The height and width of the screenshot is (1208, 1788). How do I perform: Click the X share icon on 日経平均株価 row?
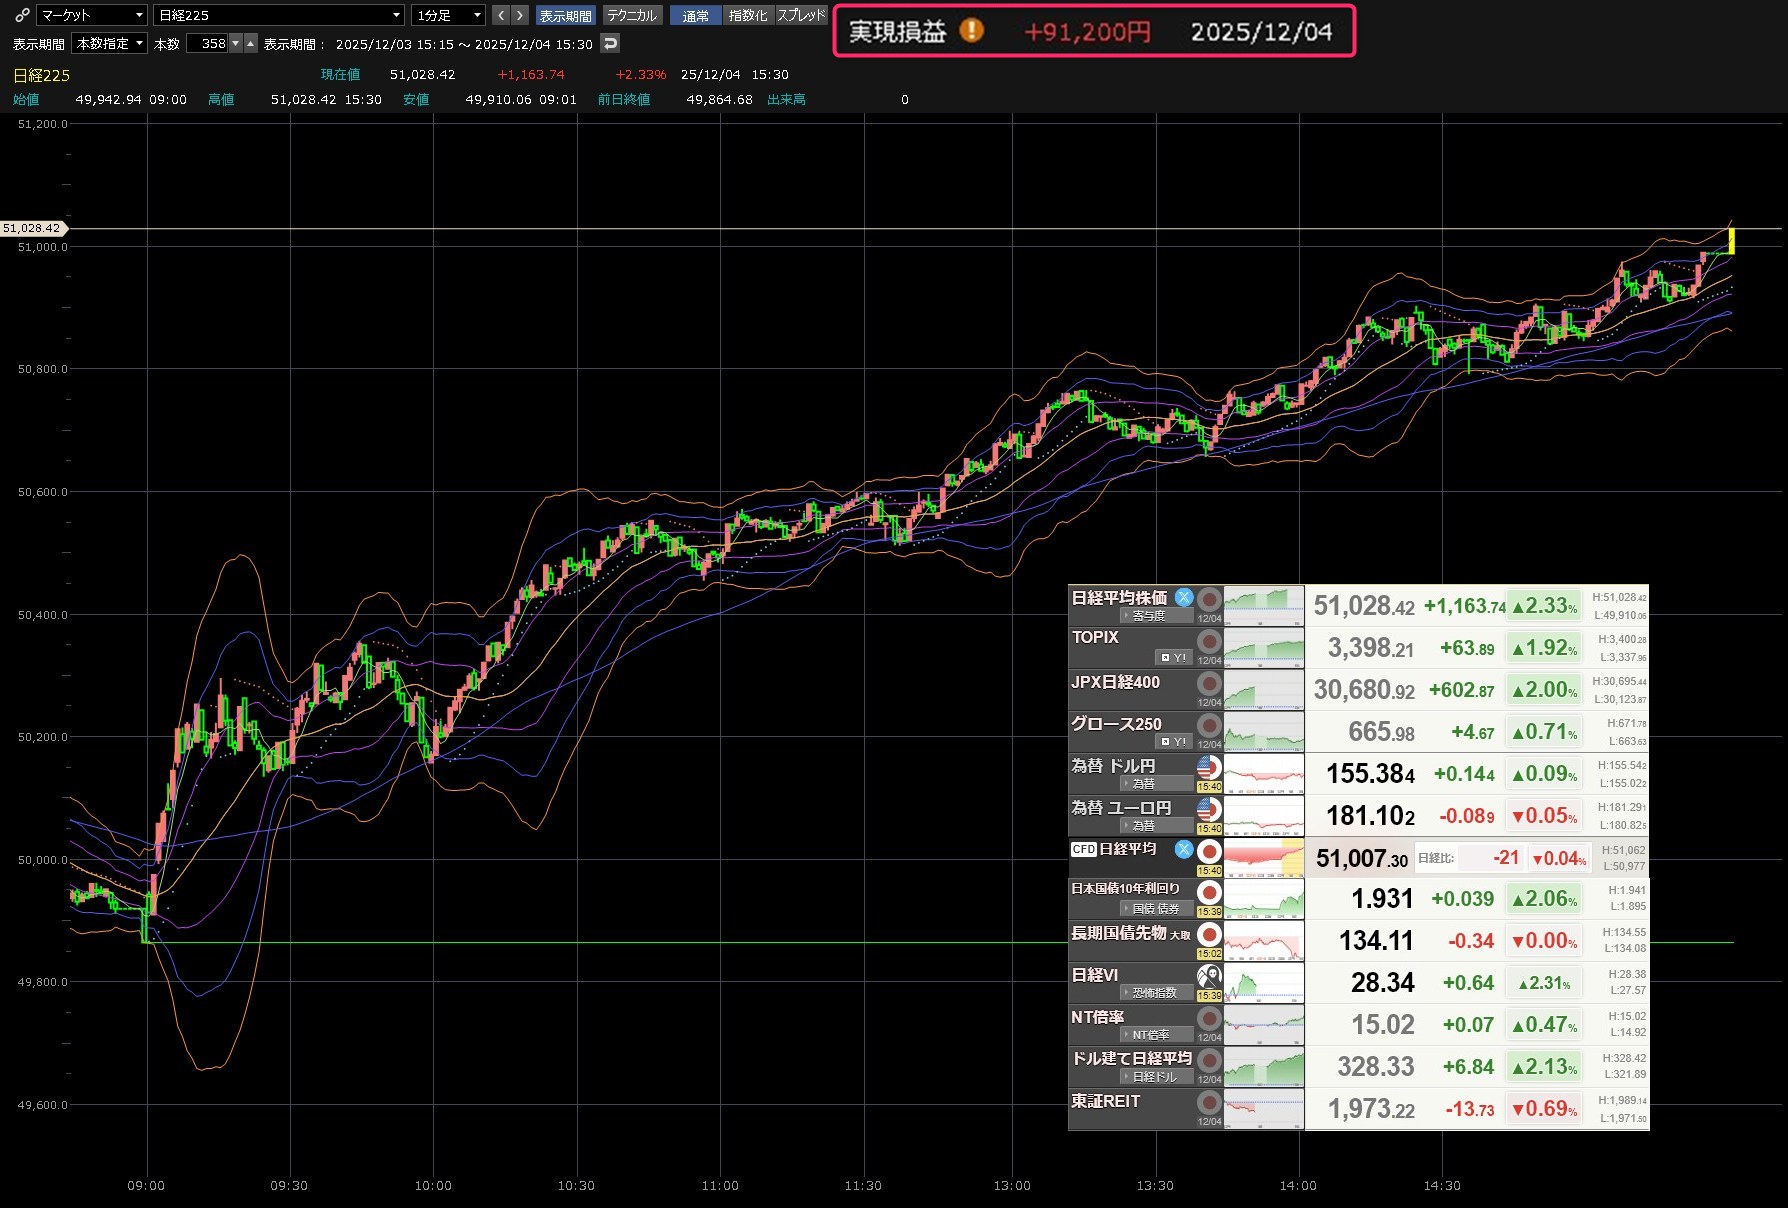1184,597
